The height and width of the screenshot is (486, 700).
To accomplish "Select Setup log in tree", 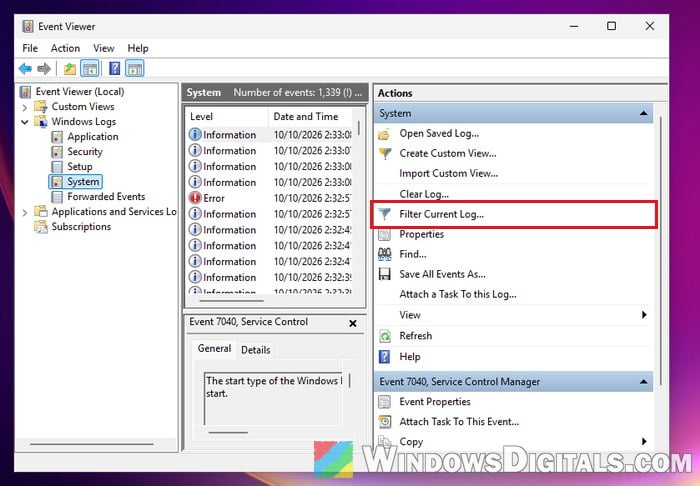I will pos(80,167).
